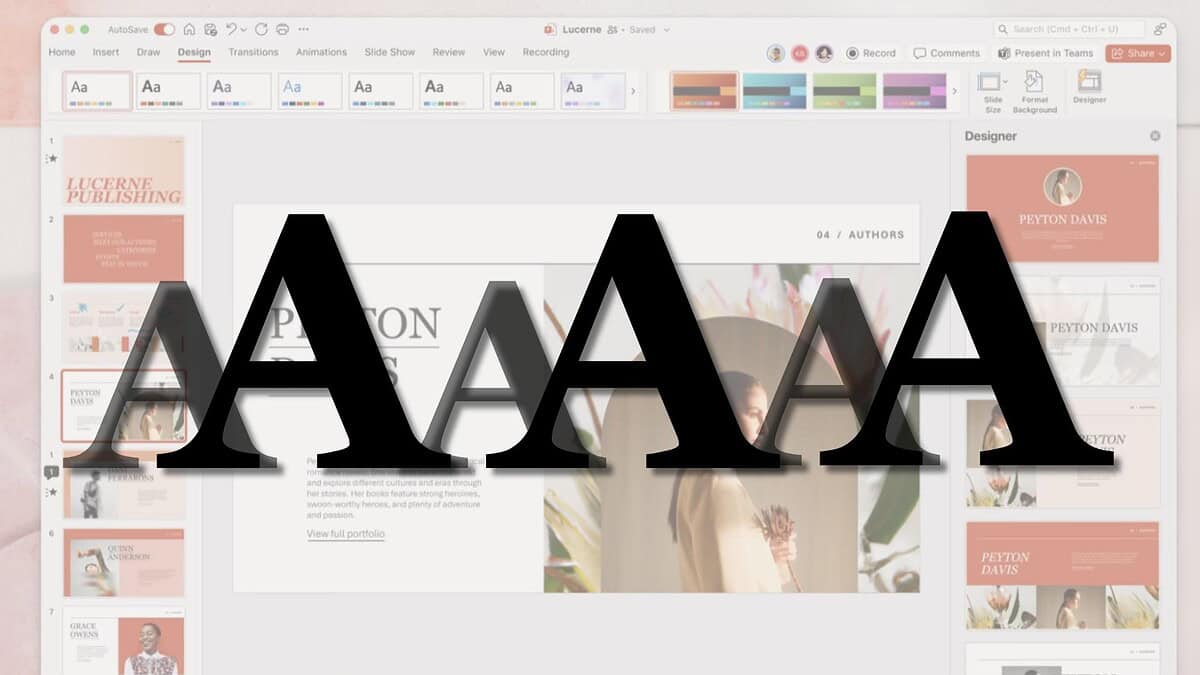The width and height of the screenshot is (1200, 675).
Task: Open the Slide Size dropdown
Action: (x=993, y=92)
